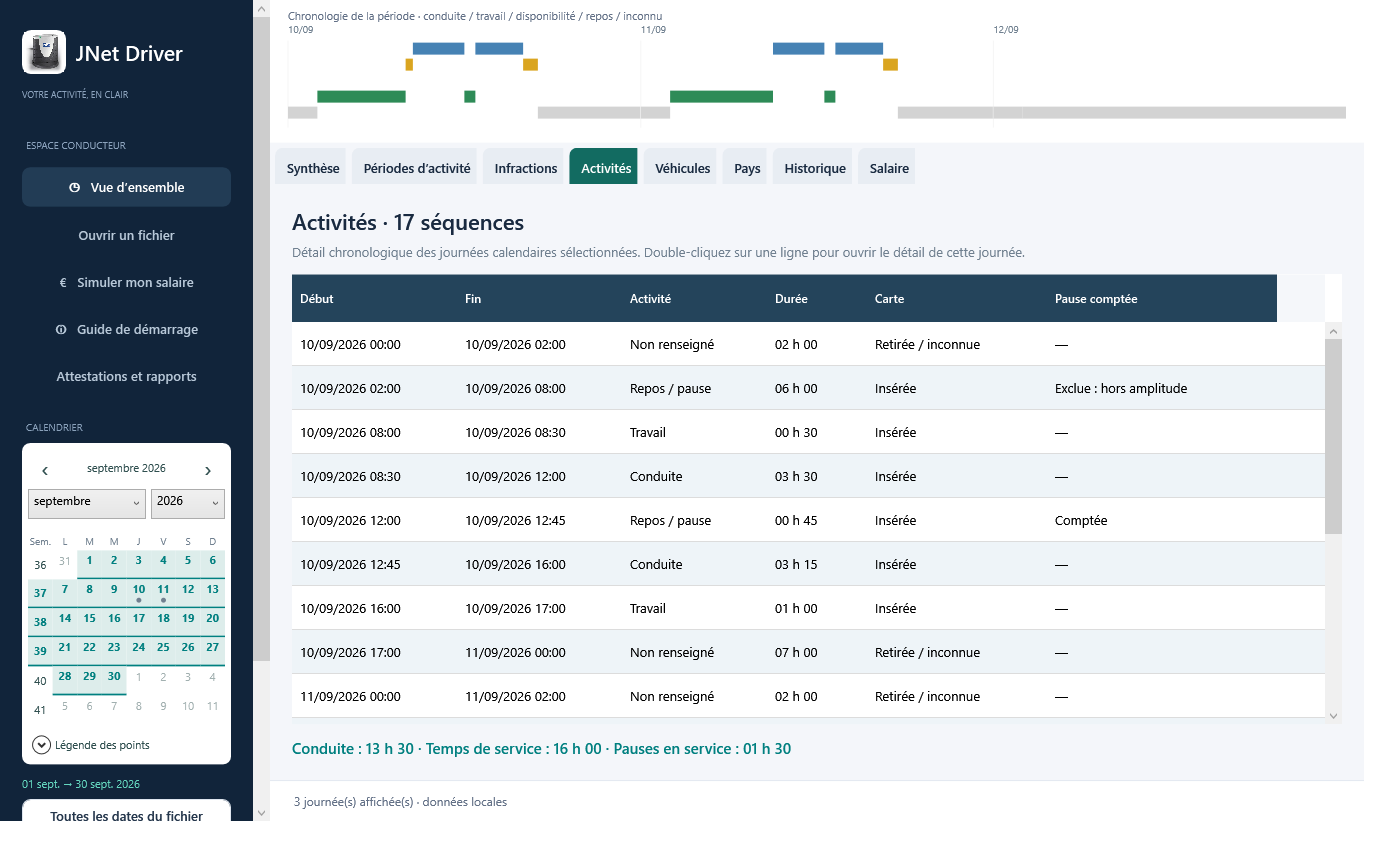Open the septembre month dropdown
The height and width of the screenshot is (860, 1380).
[x=87, y=503]
